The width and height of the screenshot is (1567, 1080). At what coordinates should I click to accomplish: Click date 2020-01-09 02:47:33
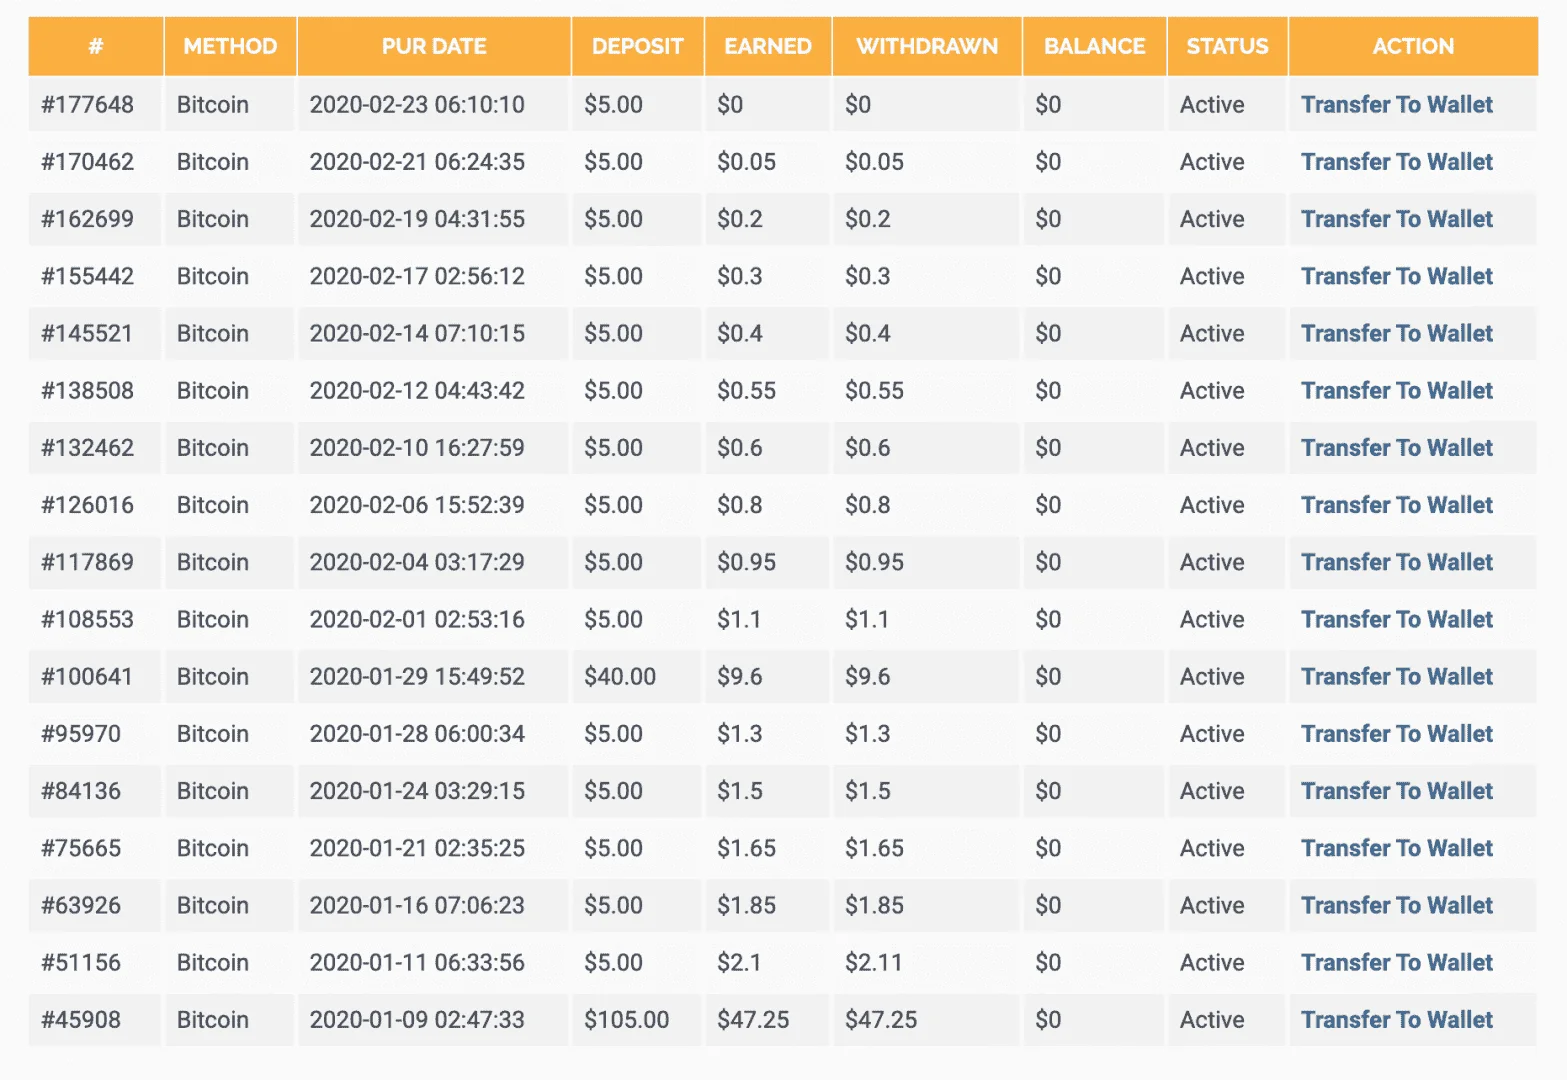417,1020
